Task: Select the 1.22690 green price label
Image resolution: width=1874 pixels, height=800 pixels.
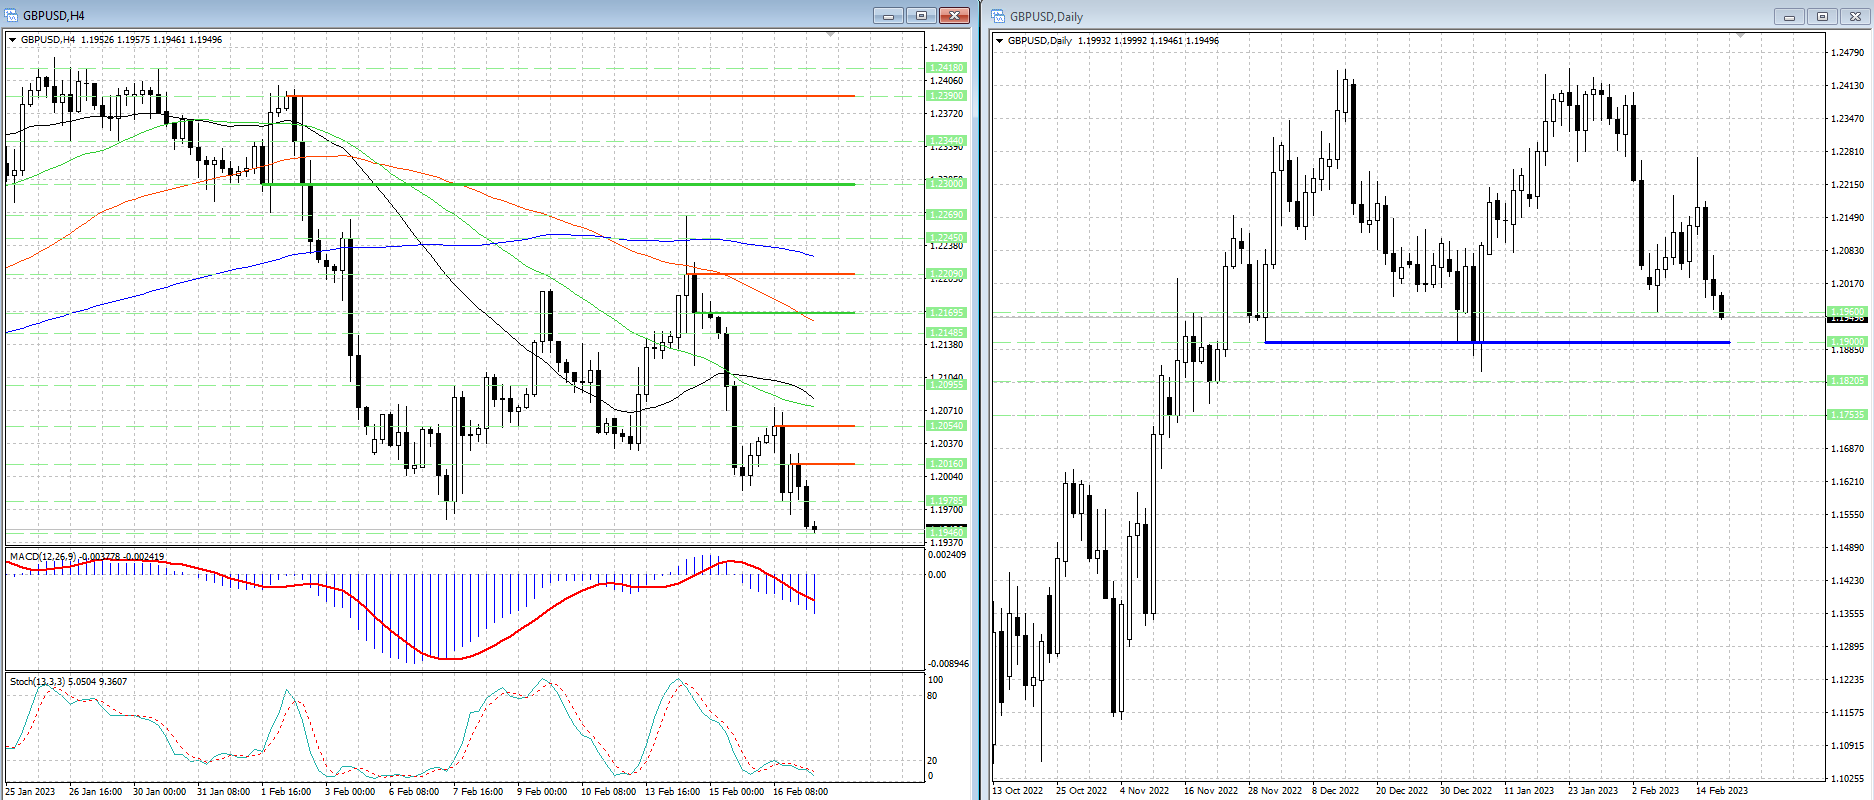Action: 947,215
